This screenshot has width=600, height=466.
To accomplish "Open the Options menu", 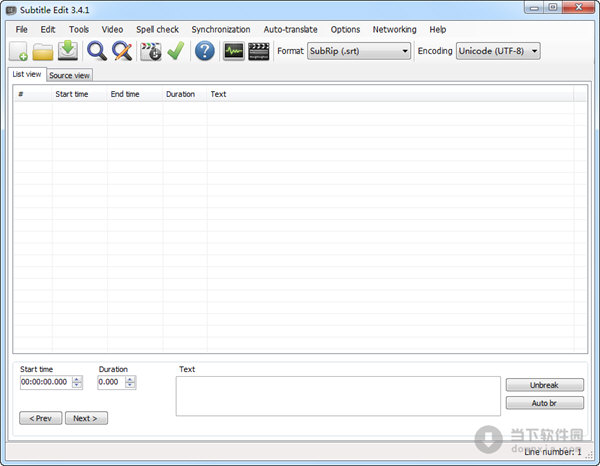I will click(345, 29).
